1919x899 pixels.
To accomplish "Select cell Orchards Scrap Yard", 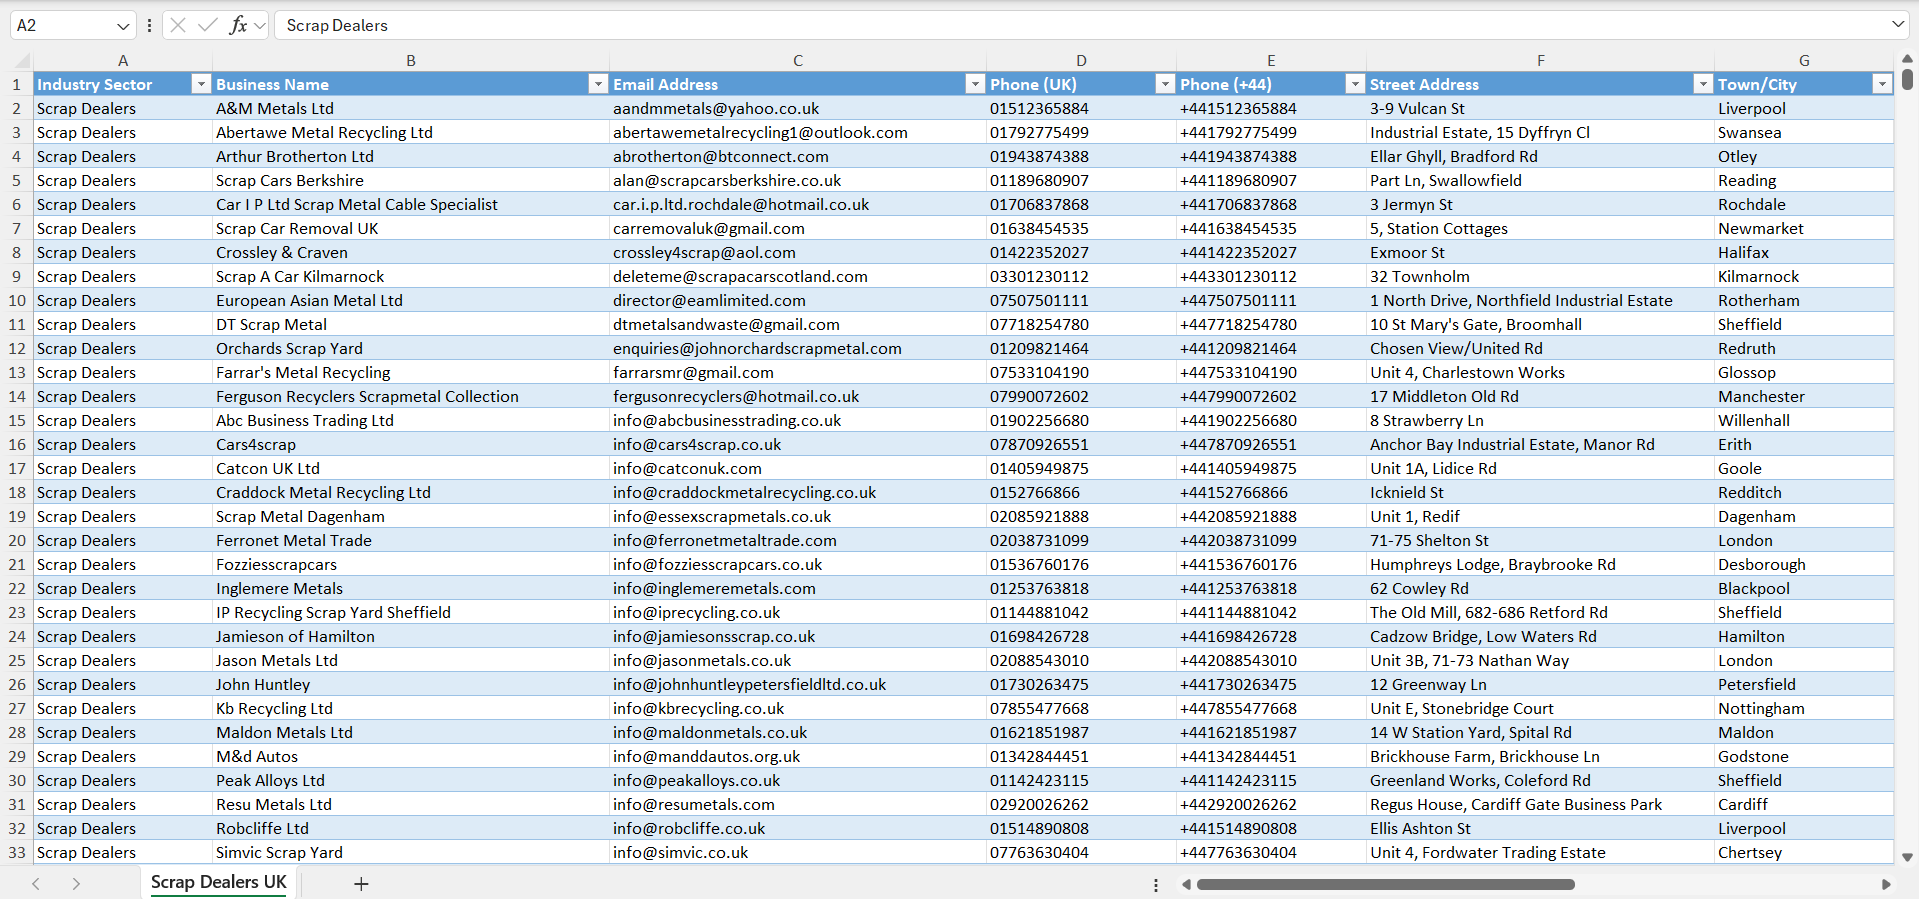I will coord(410,348).
